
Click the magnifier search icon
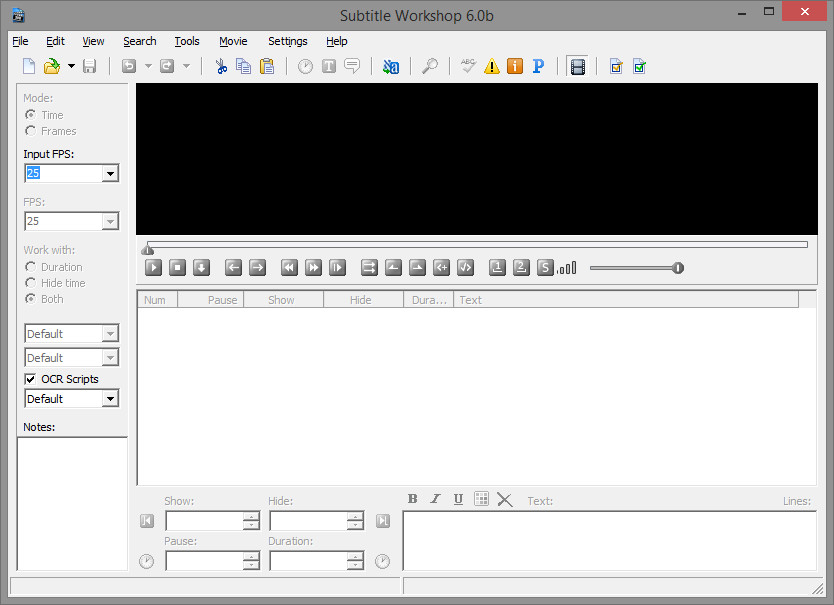click(x=429, y=67)
